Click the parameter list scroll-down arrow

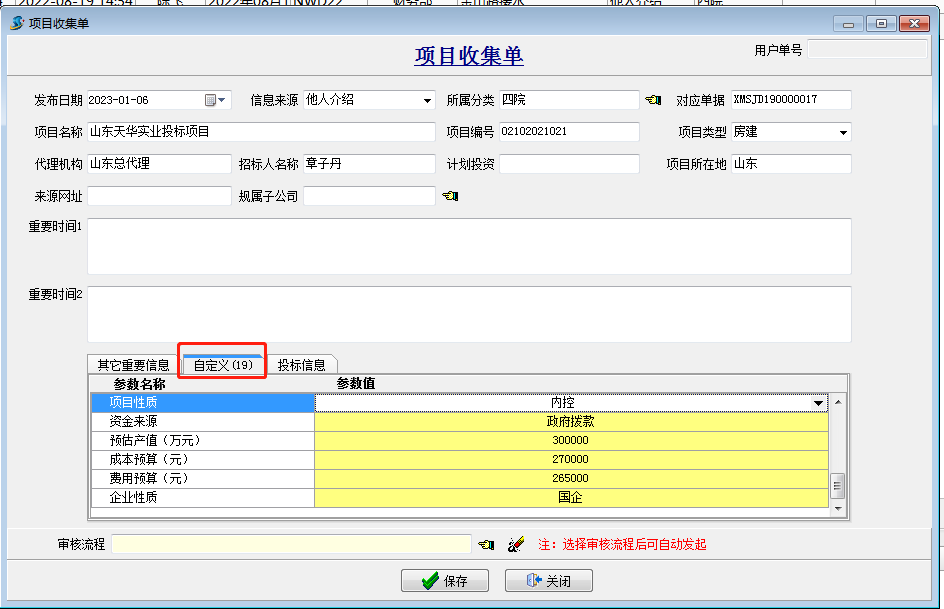(x=838, y=509)
